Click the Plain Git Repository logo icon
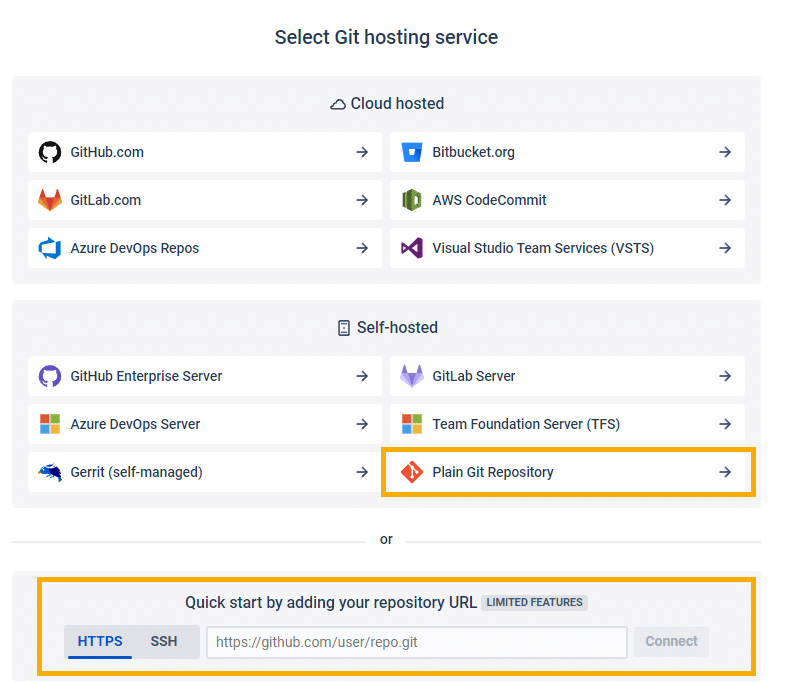The height and width of the screenshot is (682, 794). [412, 472]
